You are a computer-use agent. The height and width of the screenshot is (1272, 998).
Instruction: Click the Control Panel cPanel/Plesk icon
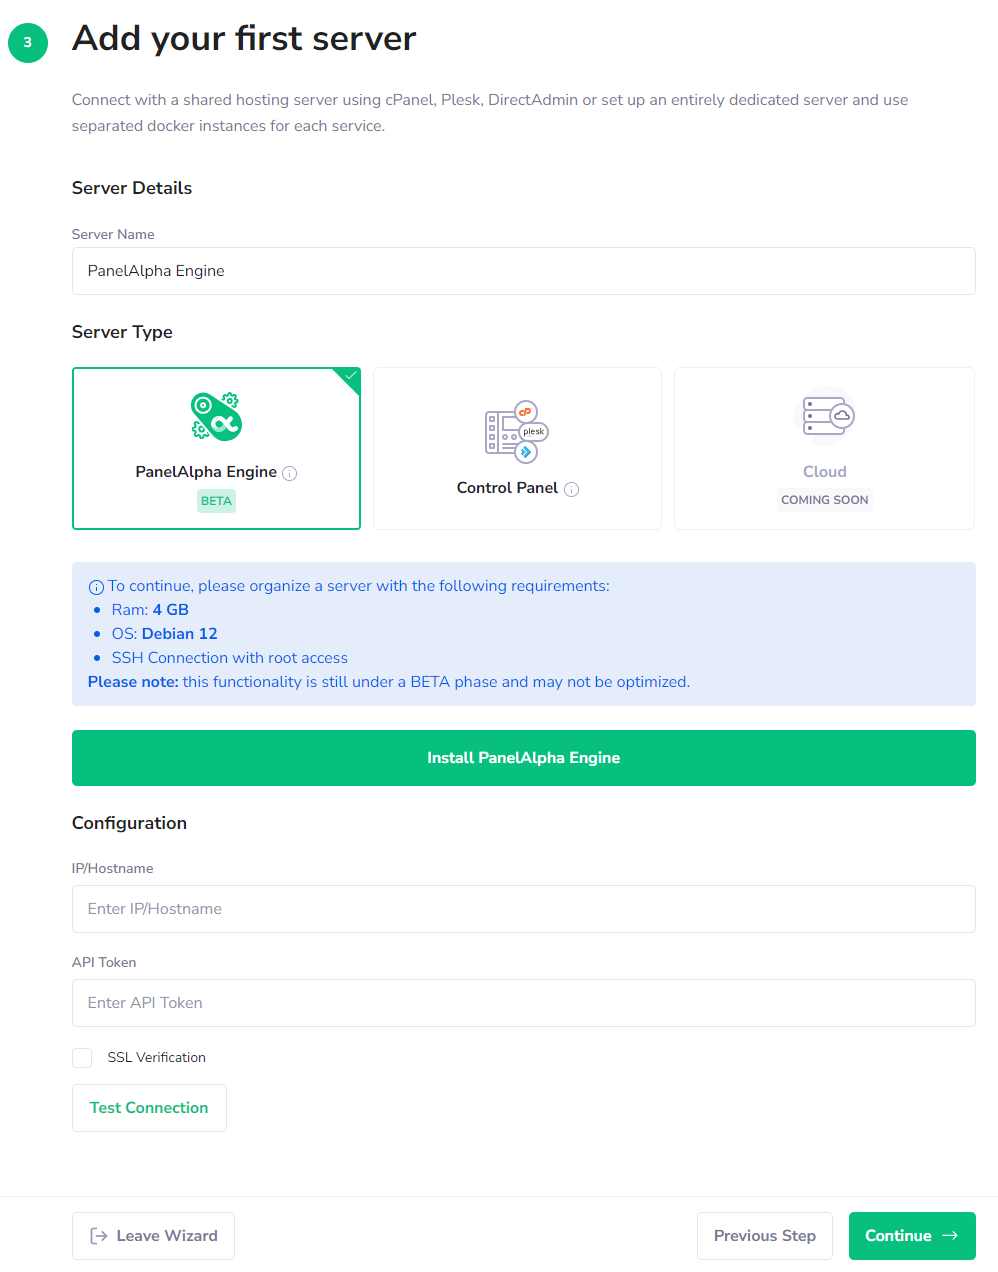(x=517, y=432)
